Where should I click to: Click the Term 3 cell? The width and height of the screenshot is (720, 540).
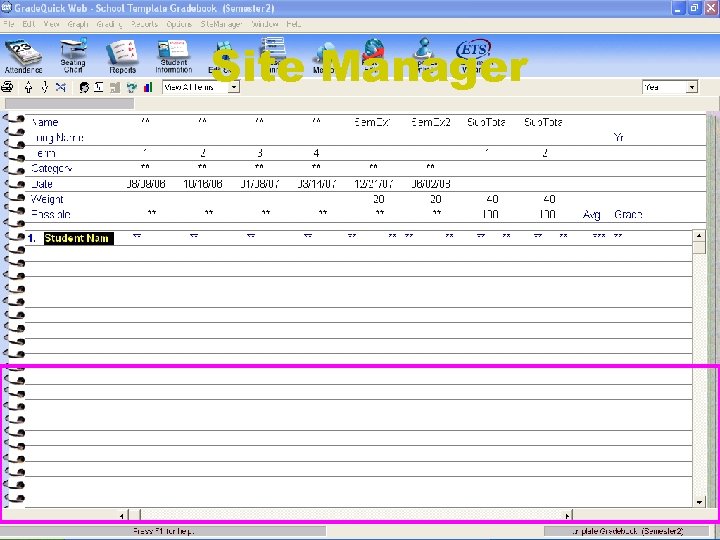pos(259,153)
